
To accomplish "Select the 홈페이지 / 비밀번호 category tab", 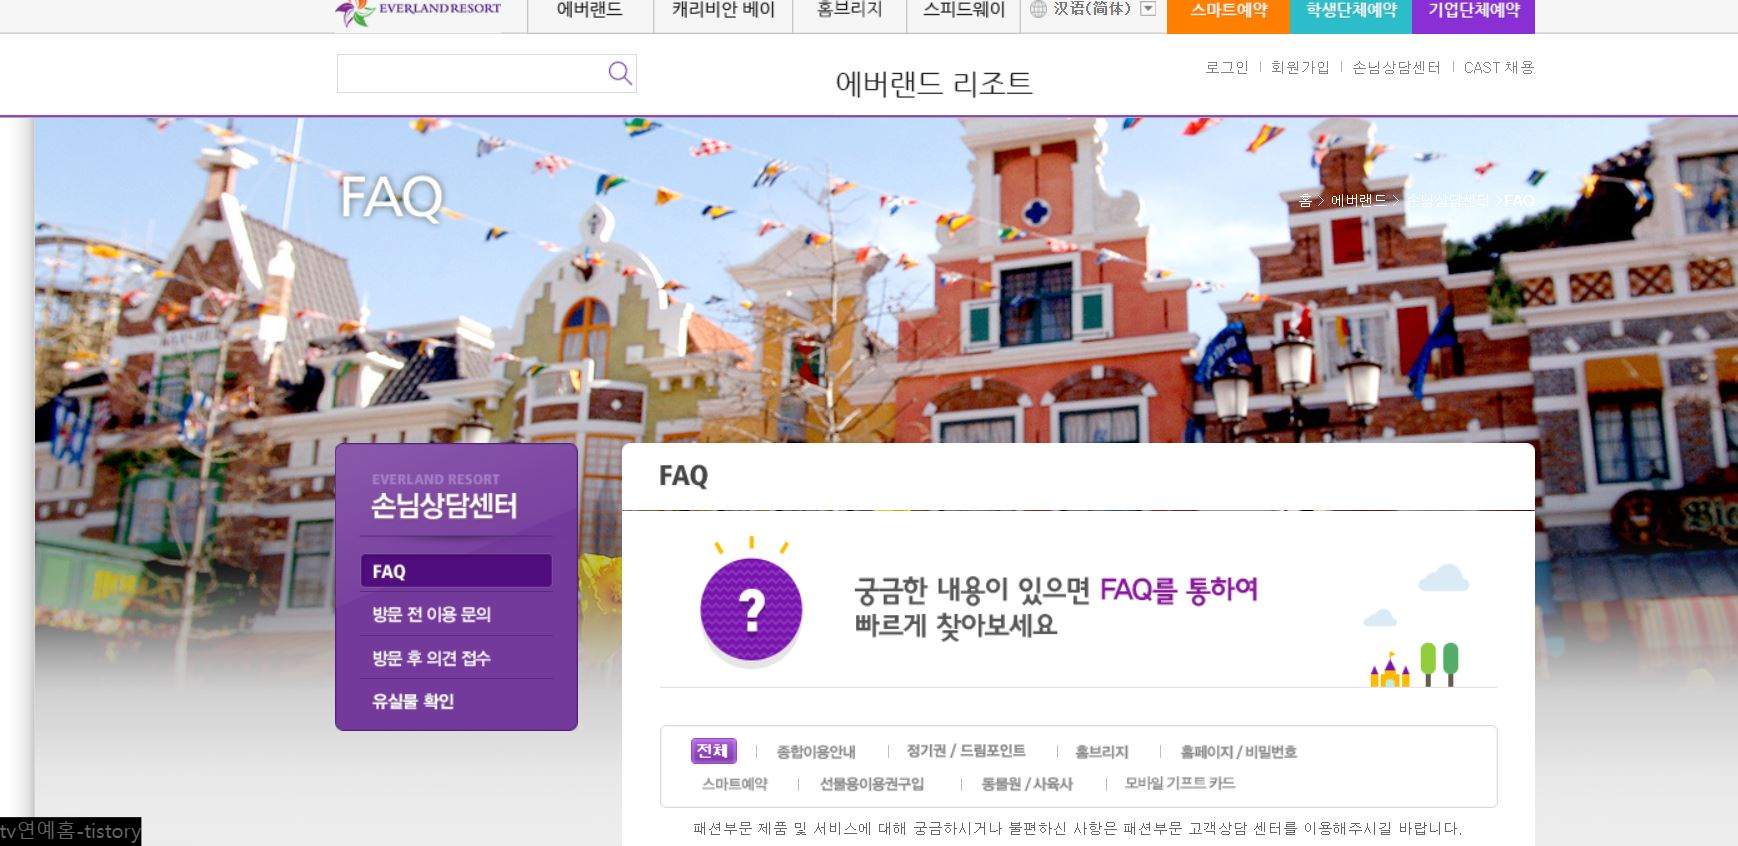I will [1238, 752].
